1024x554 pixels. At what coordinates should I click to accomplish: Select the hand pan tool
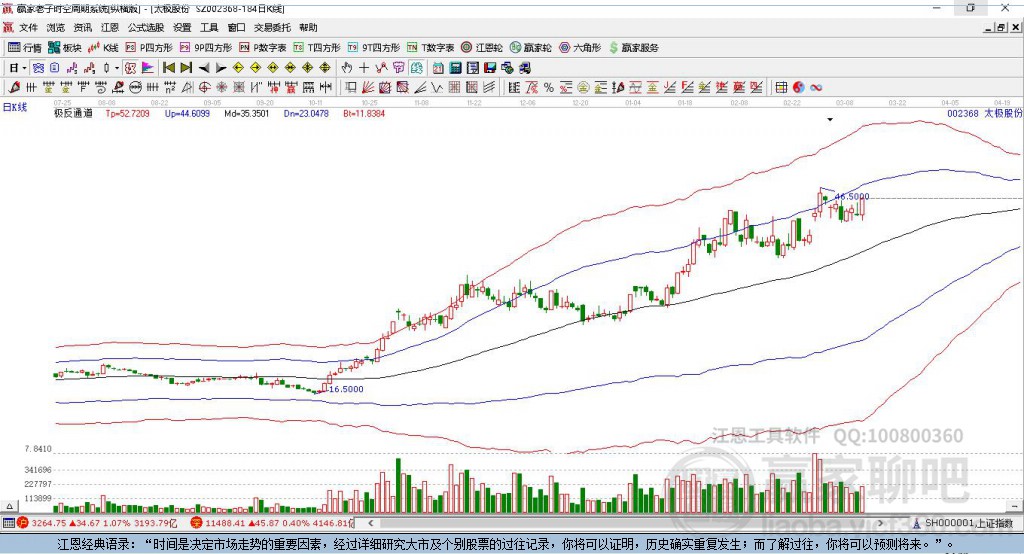[x=347, y=67]
